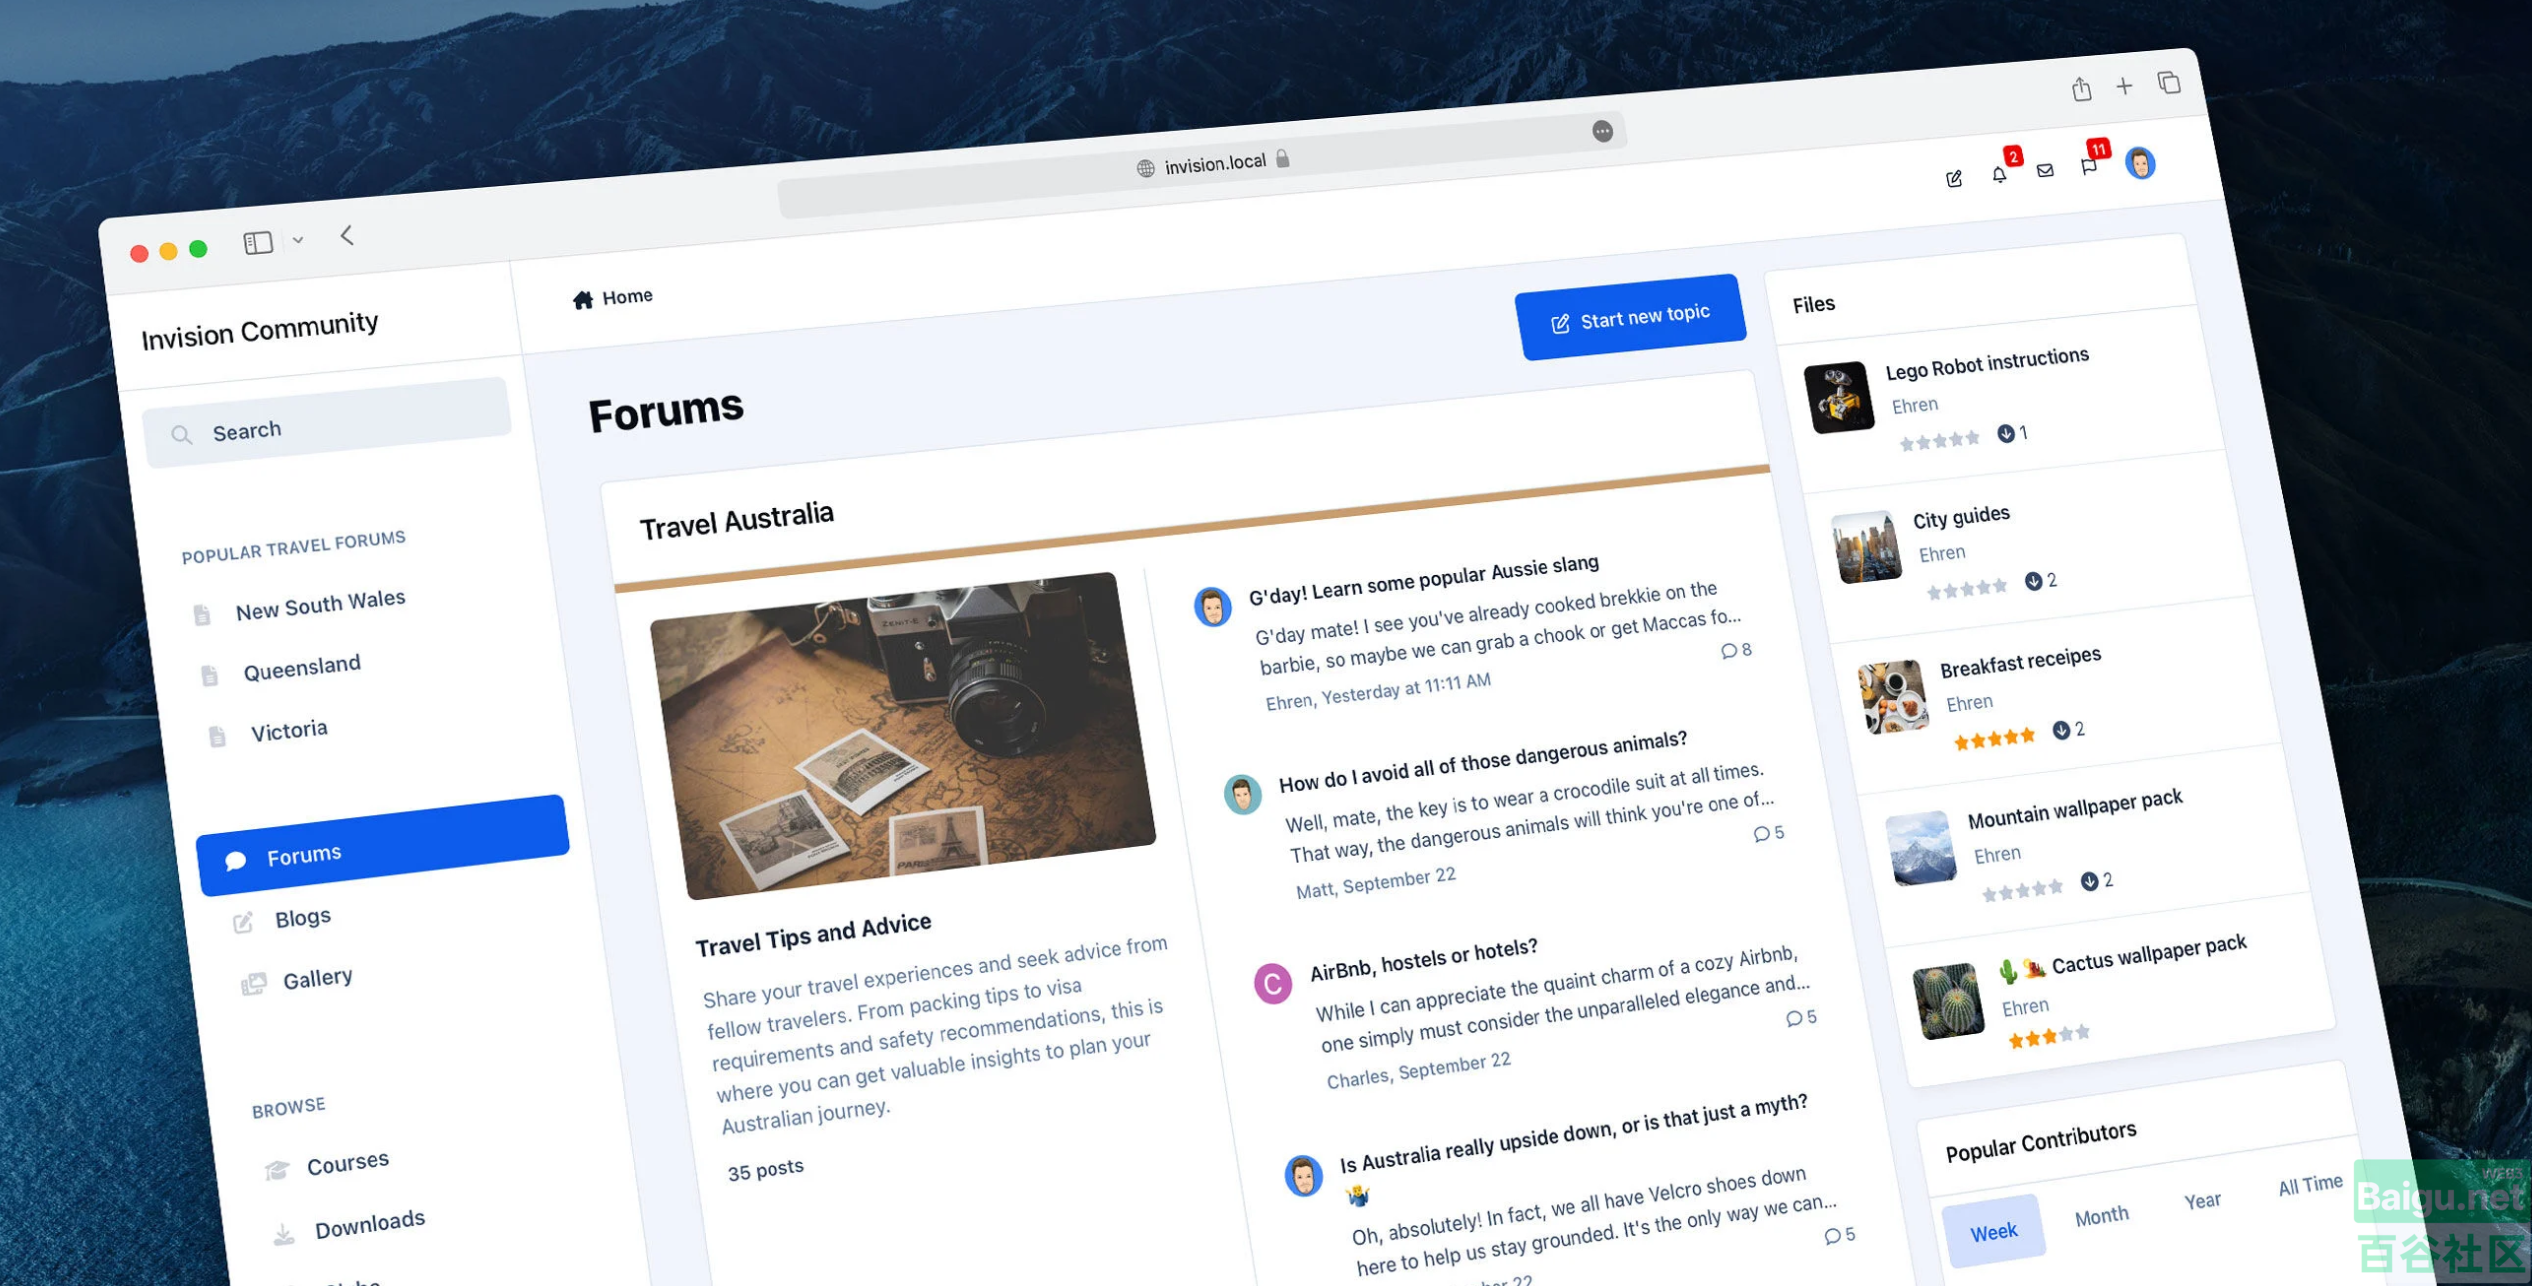Select the Week tab in Popular Contributors
The height and width of the screenshot is (1286, 2532).
point(1993,1231)
